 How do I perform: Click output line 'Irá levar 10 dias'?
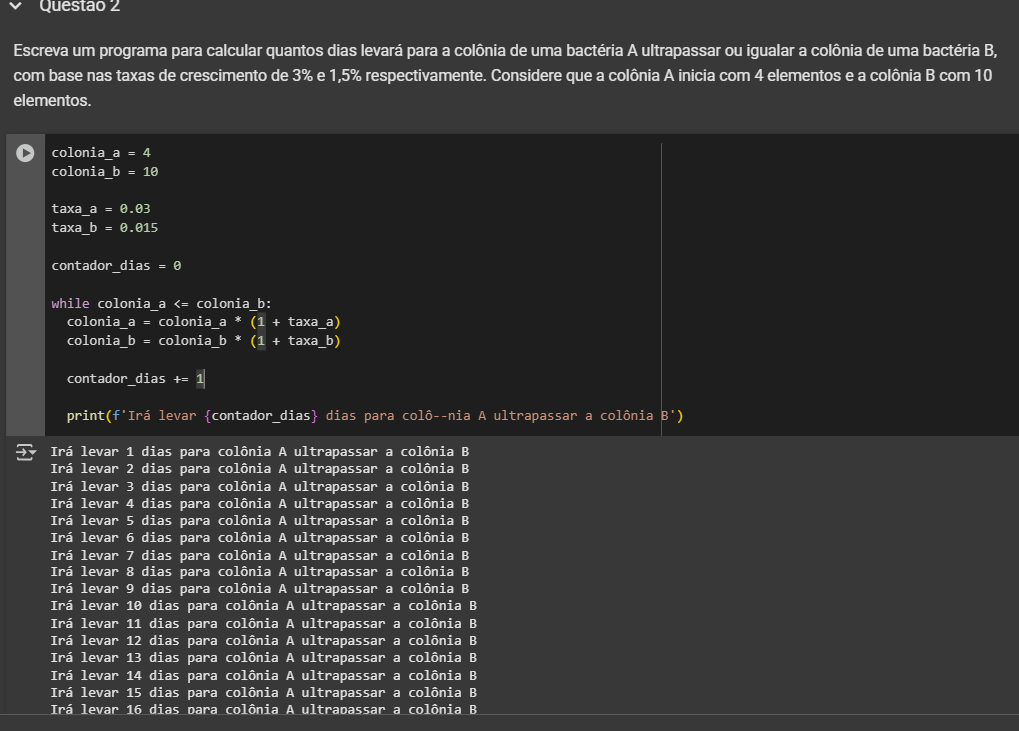[x=263, y=606]
